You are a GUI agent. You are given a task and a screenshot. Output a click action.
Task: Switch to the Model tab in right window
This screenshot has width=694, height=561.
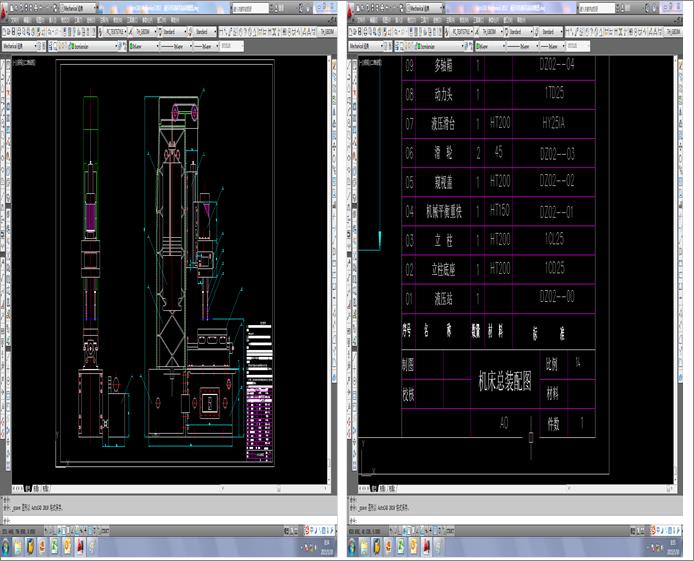374,488
